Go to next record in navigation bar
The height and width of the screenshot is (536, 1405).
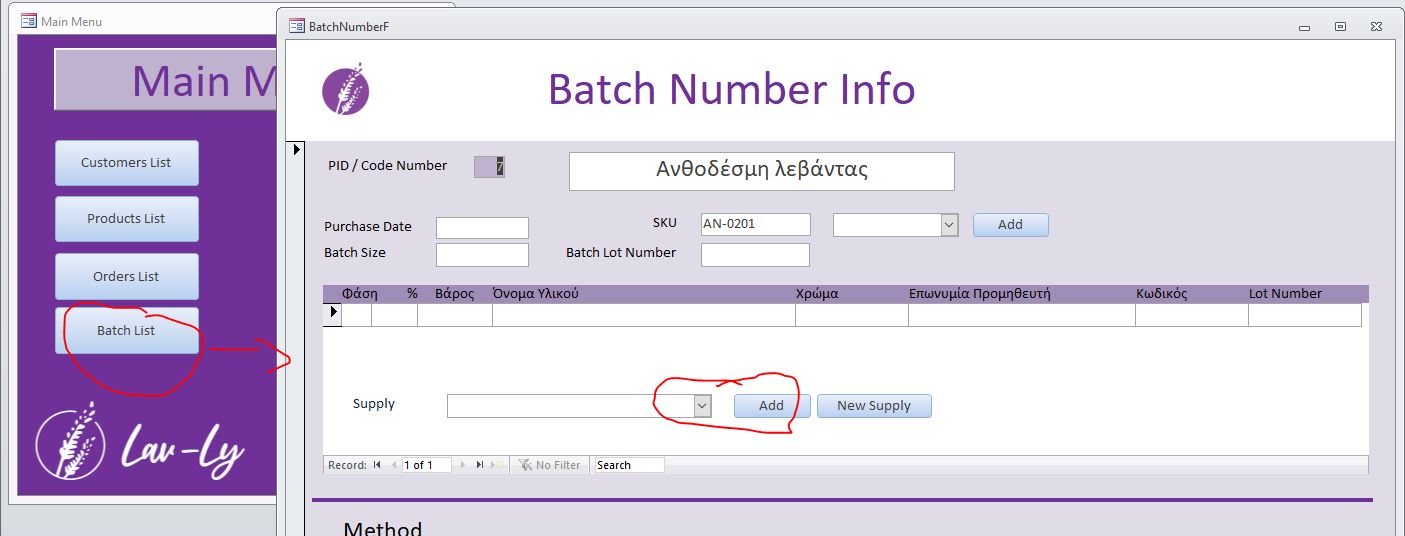tap(462, 465)
